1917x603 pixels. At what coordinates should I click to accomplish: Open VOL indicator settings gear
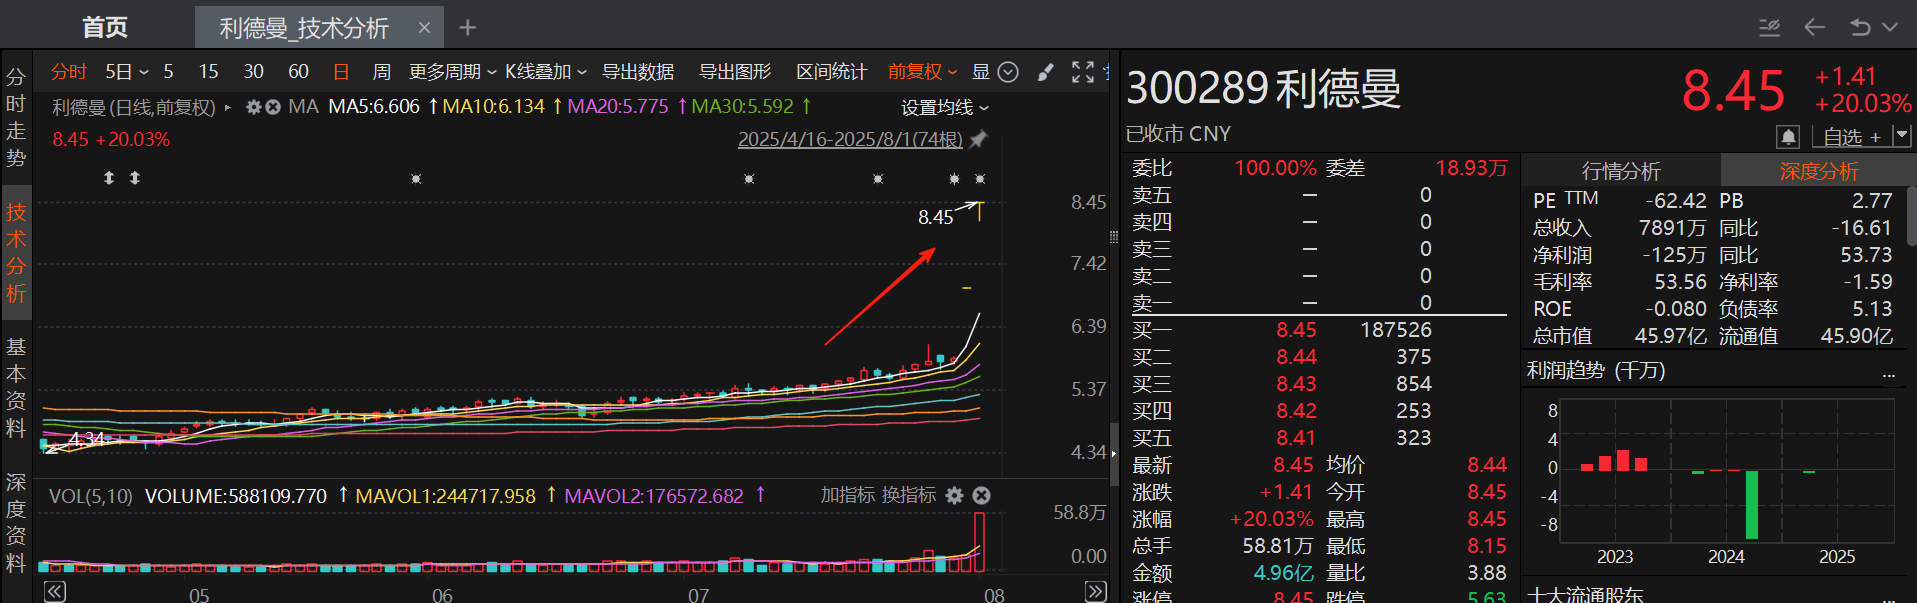pos(955,495)
